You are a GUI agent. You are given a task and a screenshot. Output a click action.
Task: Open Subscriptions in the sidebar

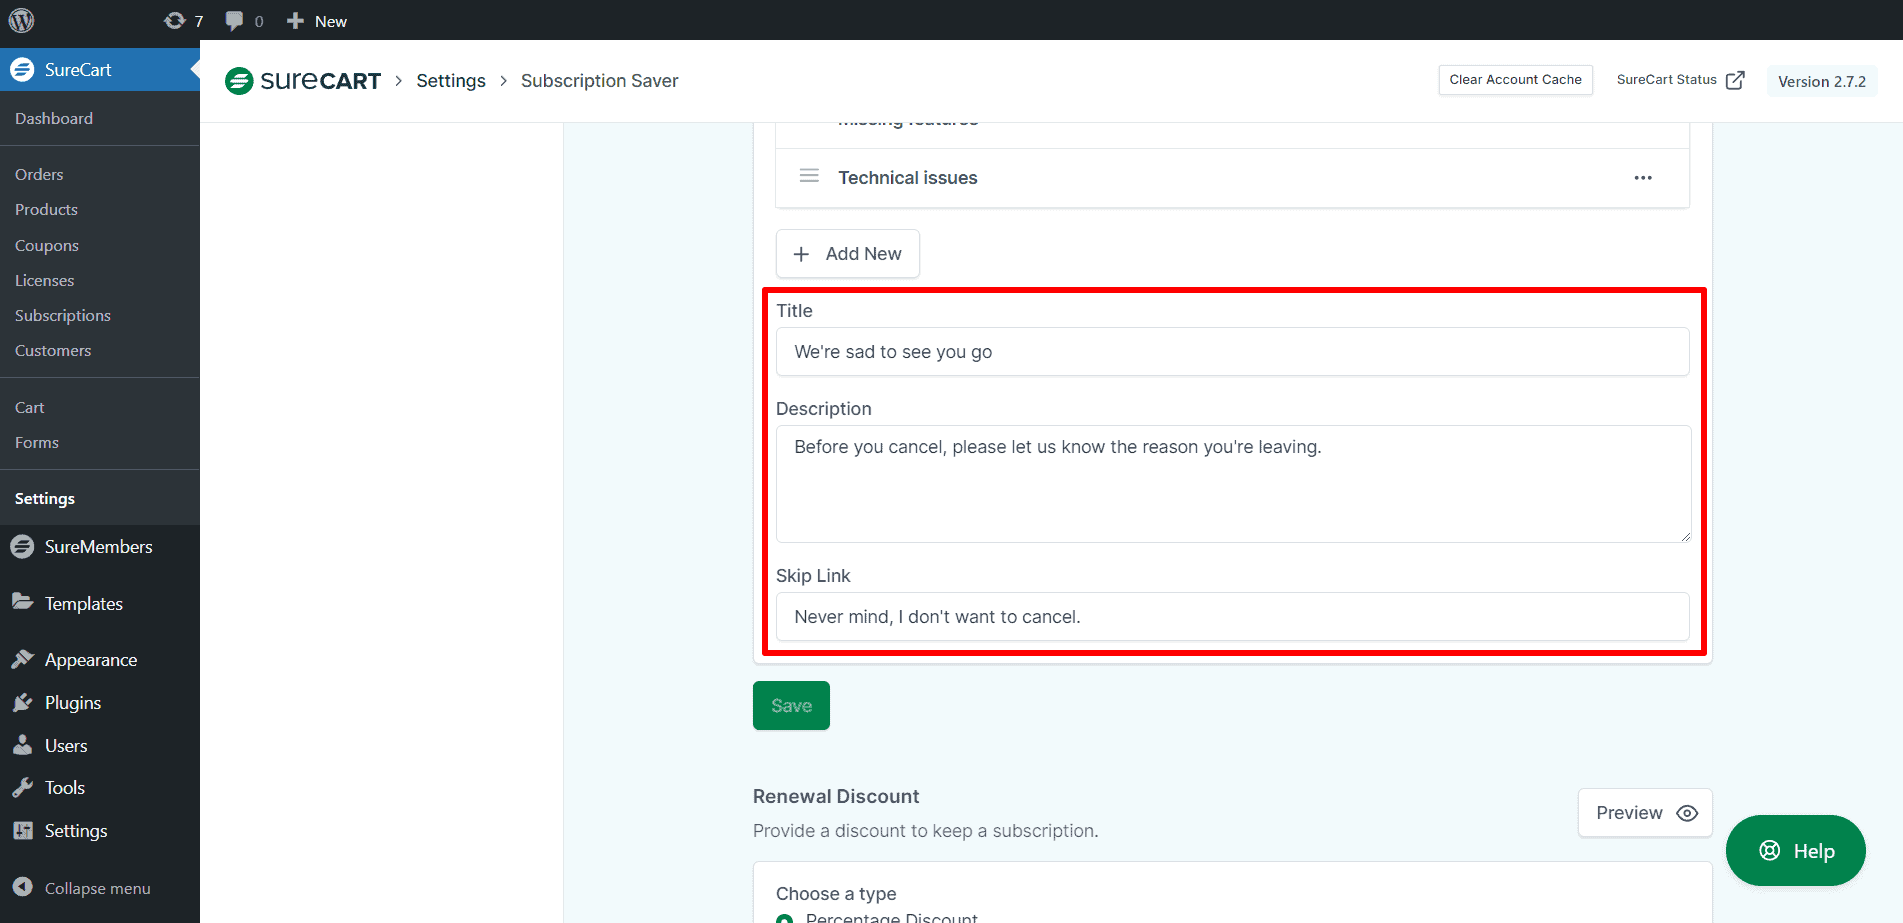(x=63, y=316)
